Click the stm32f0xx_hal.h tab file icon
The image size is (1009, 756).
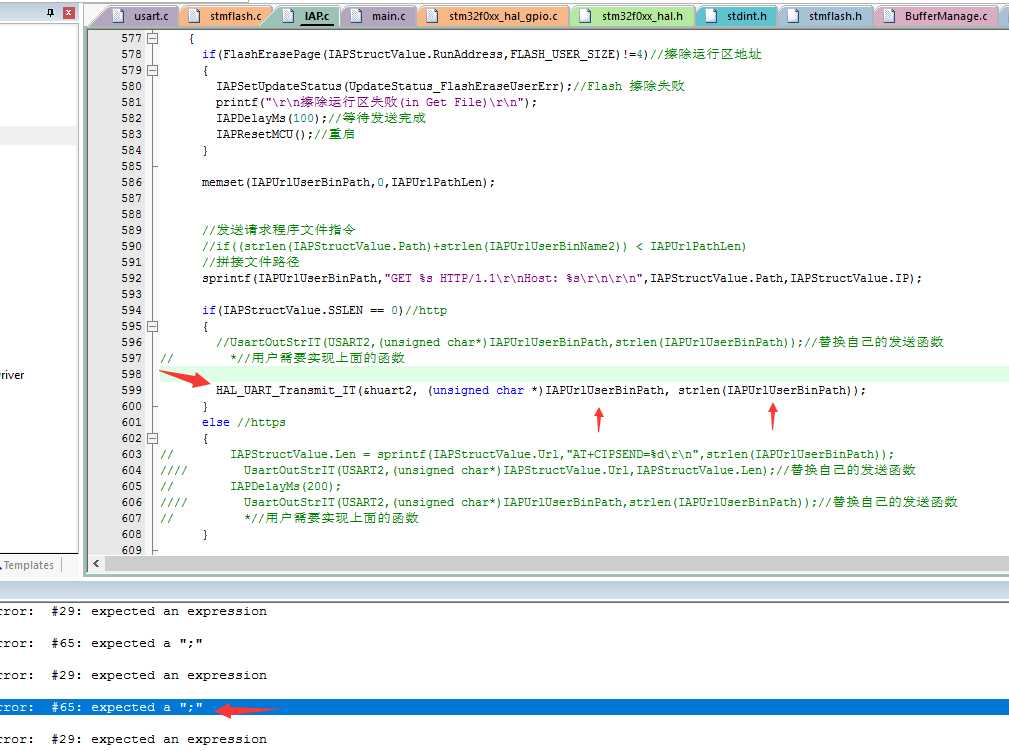pos(585,16)
